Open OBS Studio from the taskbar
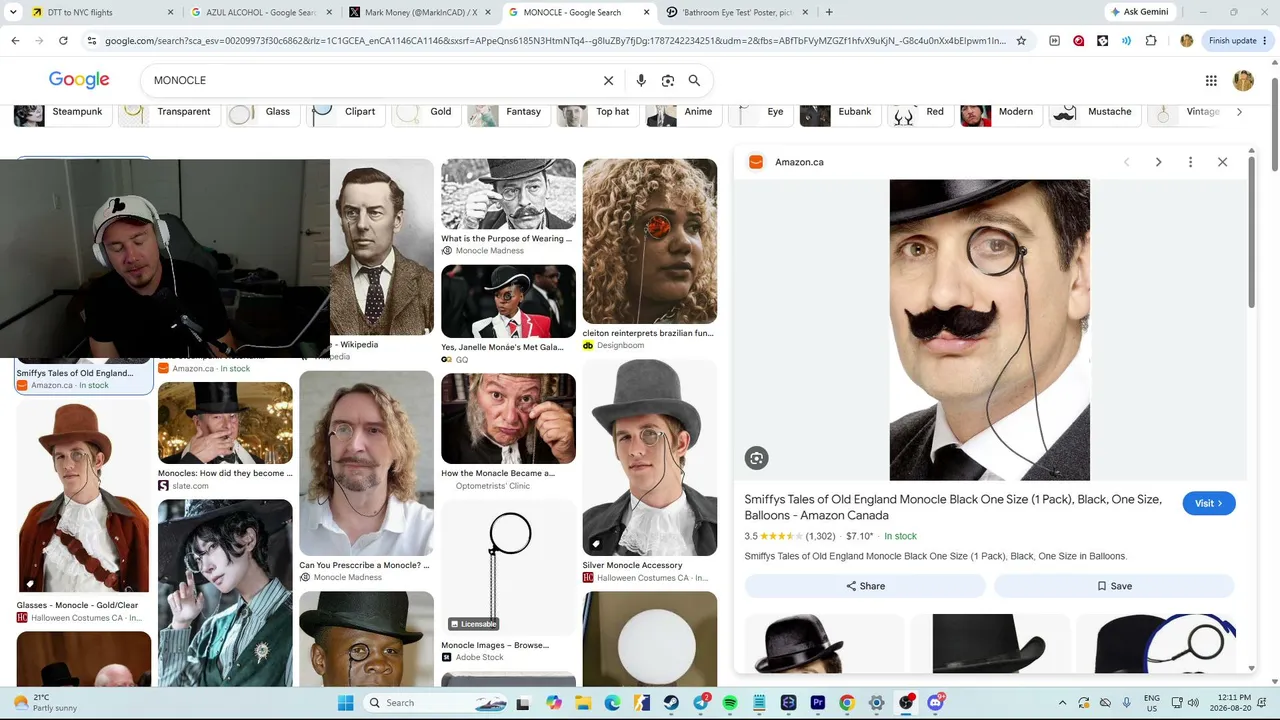 [x=906, y=703]
